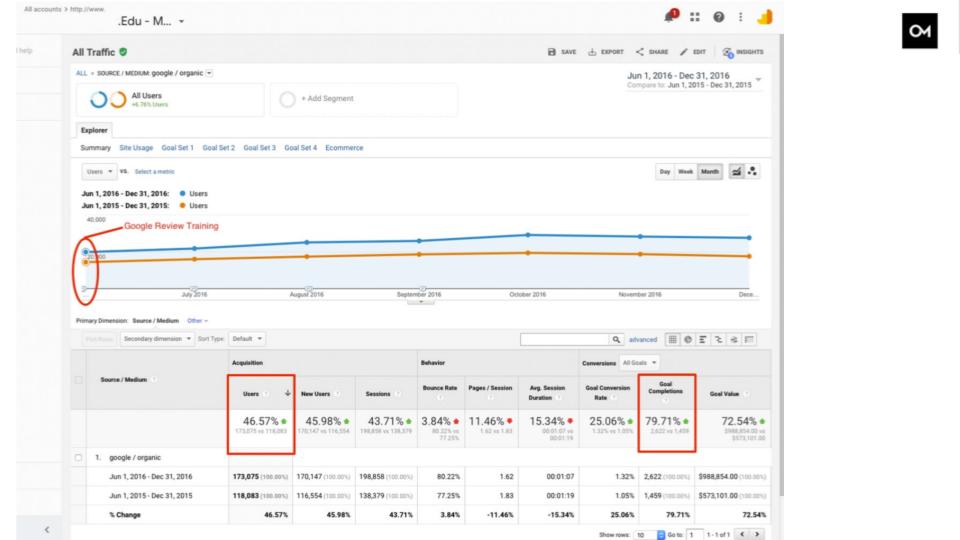Switch to the Site Usage tab
Viewport: 960px width, 540px height.
(136, 148)
